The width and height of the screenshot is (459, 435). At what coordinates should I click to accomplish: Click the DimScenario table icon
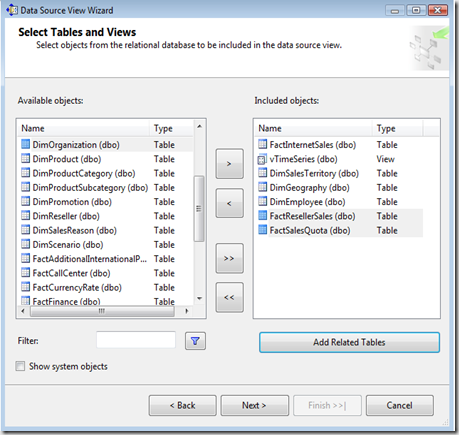pos(26,244)
